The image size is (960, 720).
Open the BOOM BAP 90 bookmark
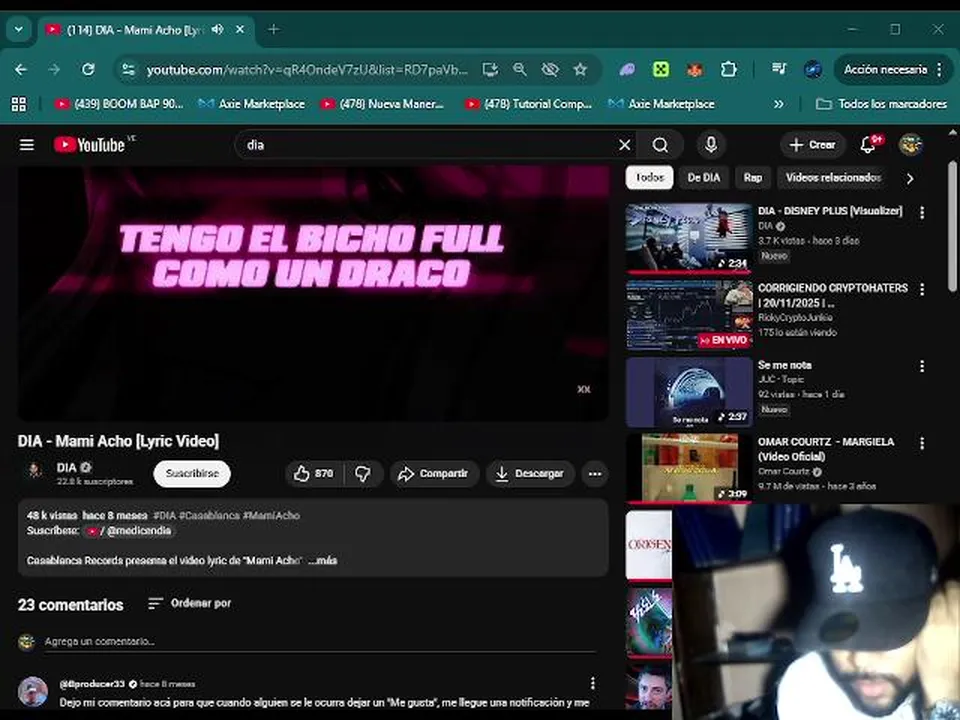click(119, 104)
